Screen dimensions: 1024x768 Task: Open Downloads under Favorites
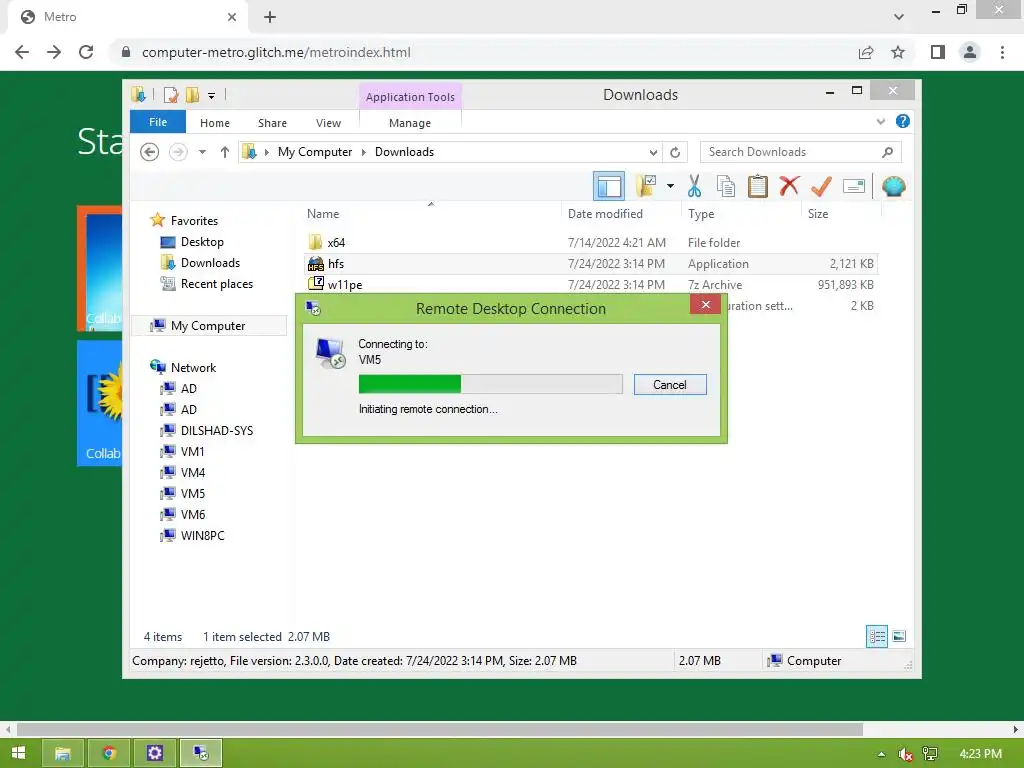(x=210, y=263)
